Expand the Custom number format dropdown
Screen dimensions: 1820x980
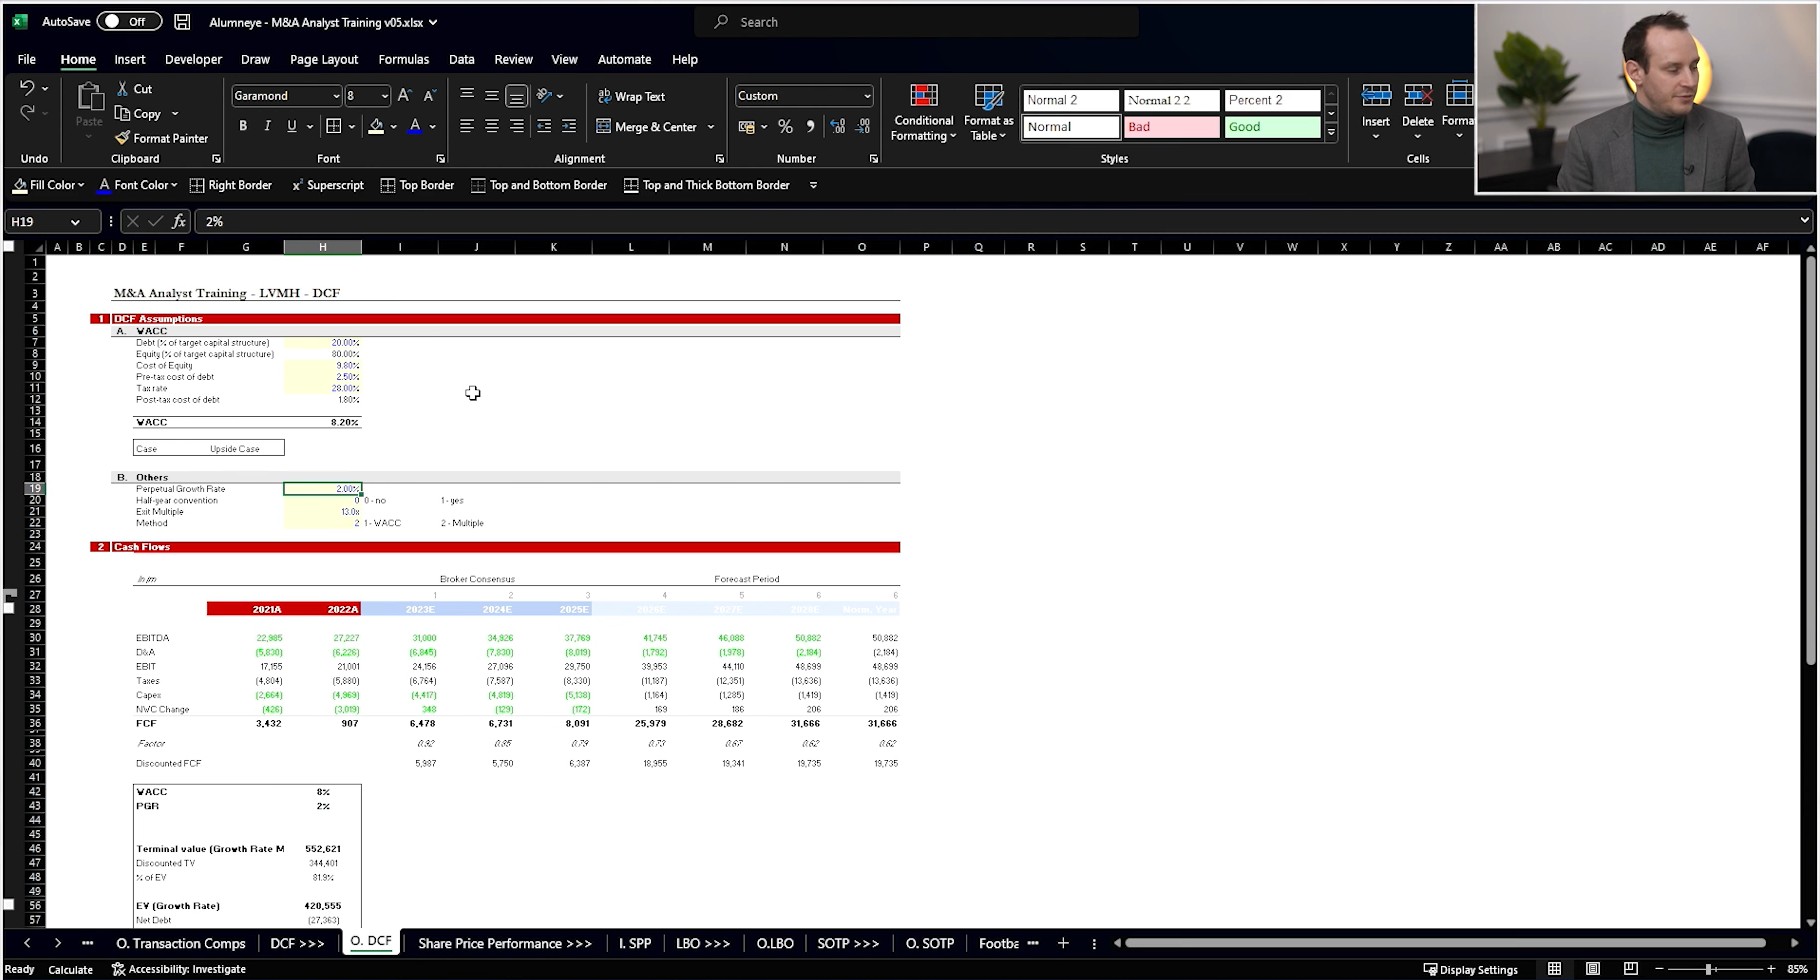tap(866, 96)
